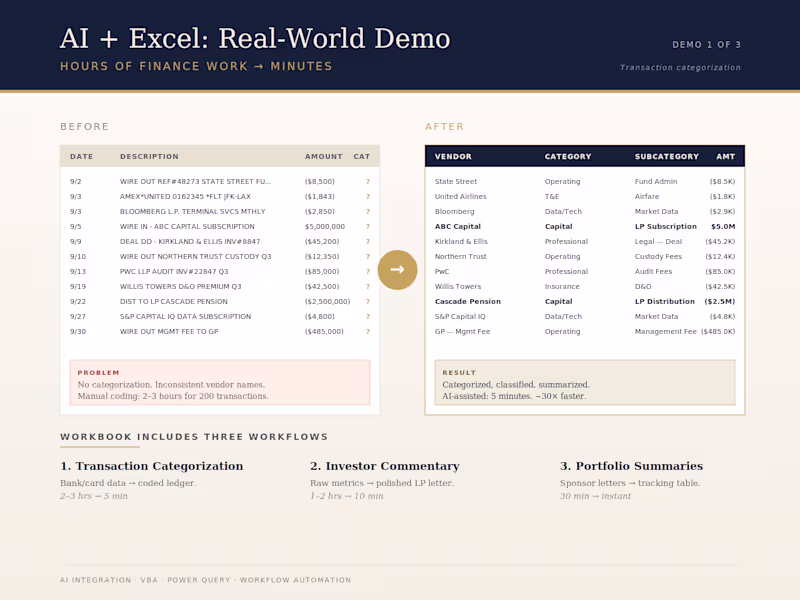This screenshot has height=600, width=800.
Task: Click the question mark beside the $5,000,000 amount
Action: click(368, 227)
